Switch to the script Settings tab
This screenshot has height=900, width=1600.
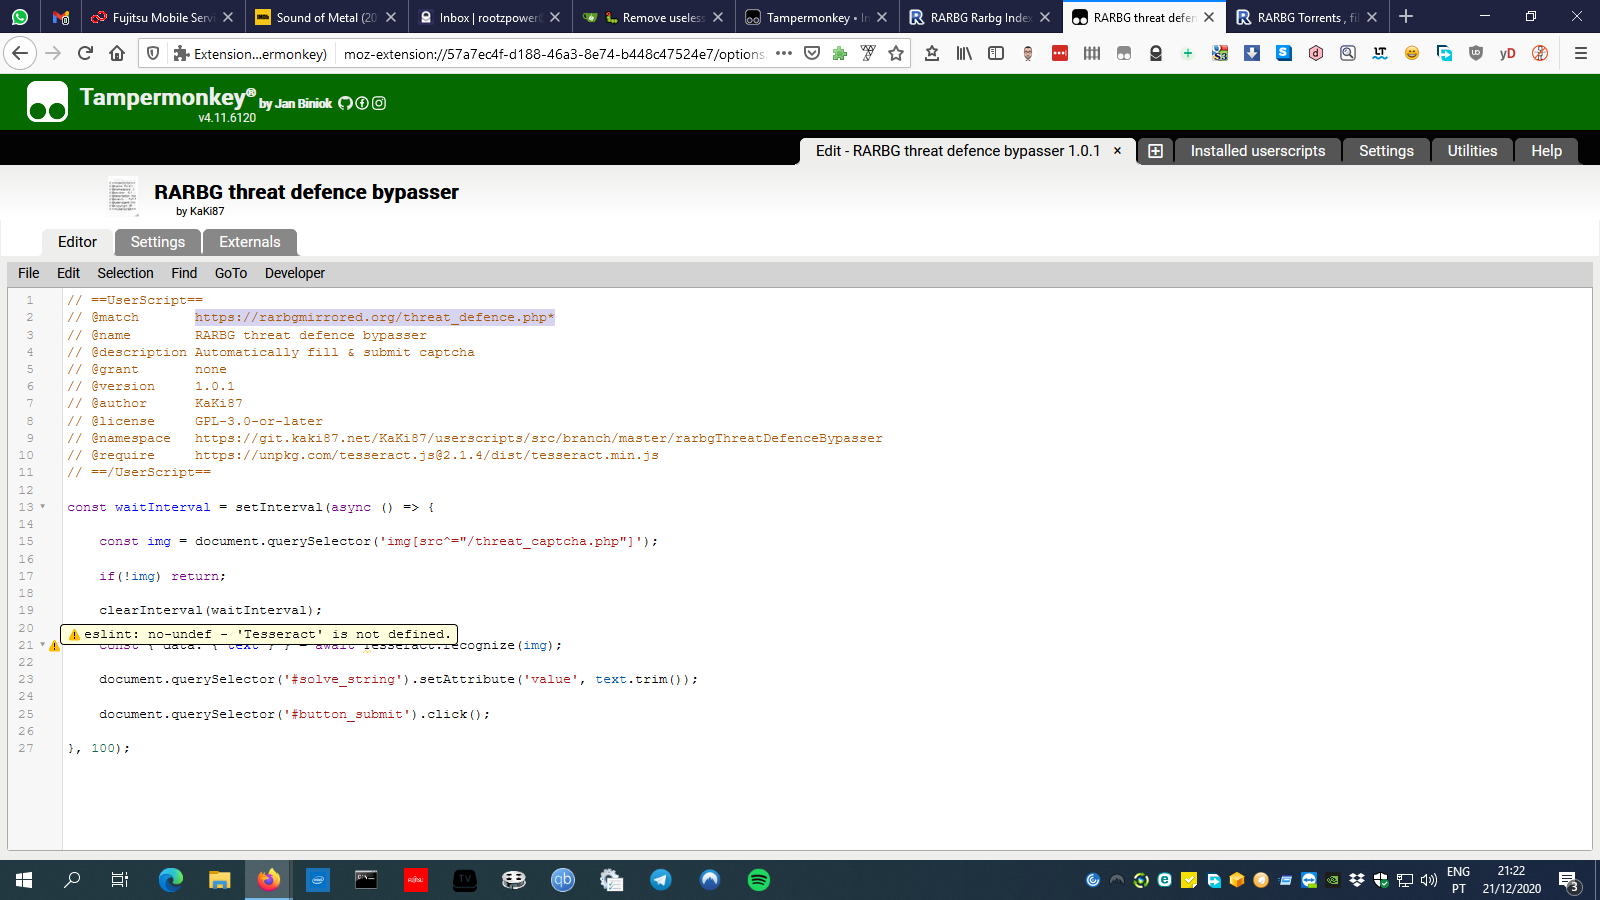158,242
